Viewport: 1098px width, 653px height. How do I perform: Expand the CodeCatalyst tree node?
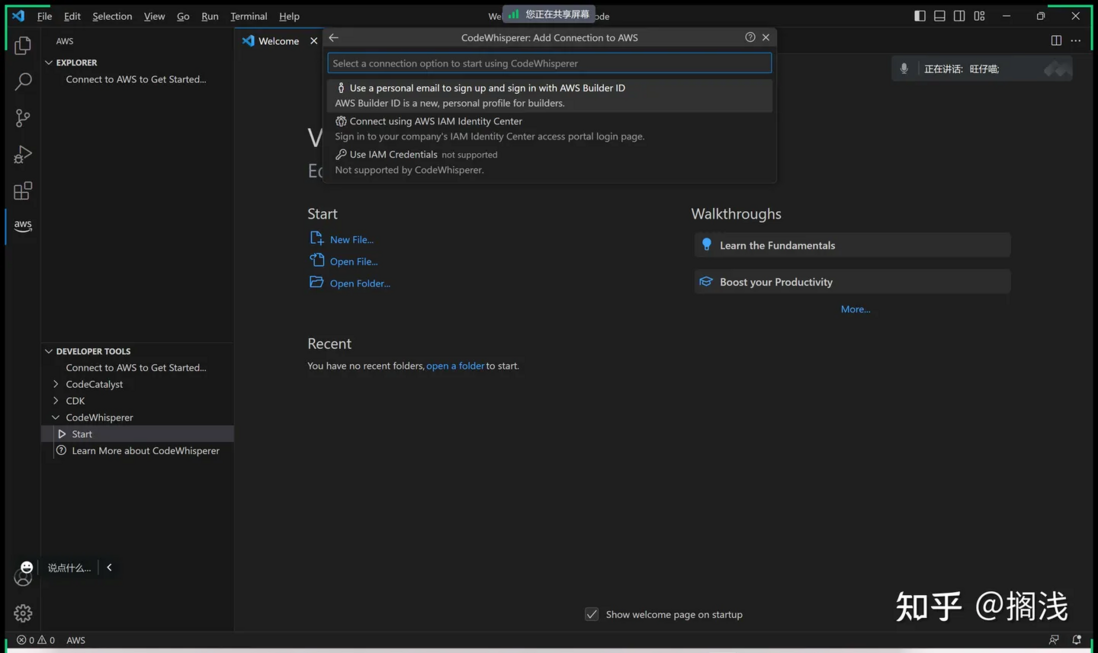point(55,384)
